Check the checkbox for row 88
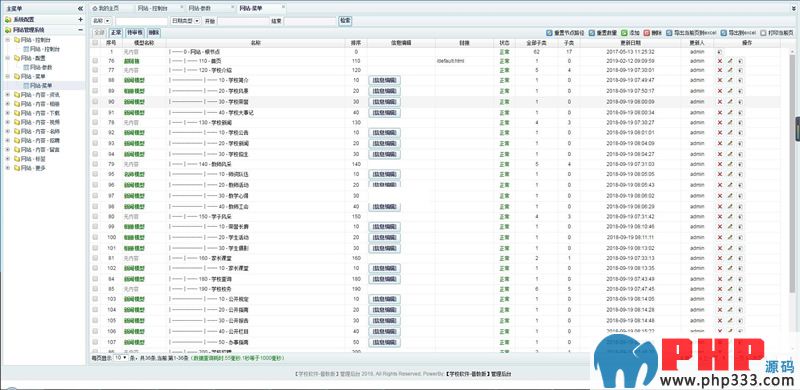 (95, 80)
